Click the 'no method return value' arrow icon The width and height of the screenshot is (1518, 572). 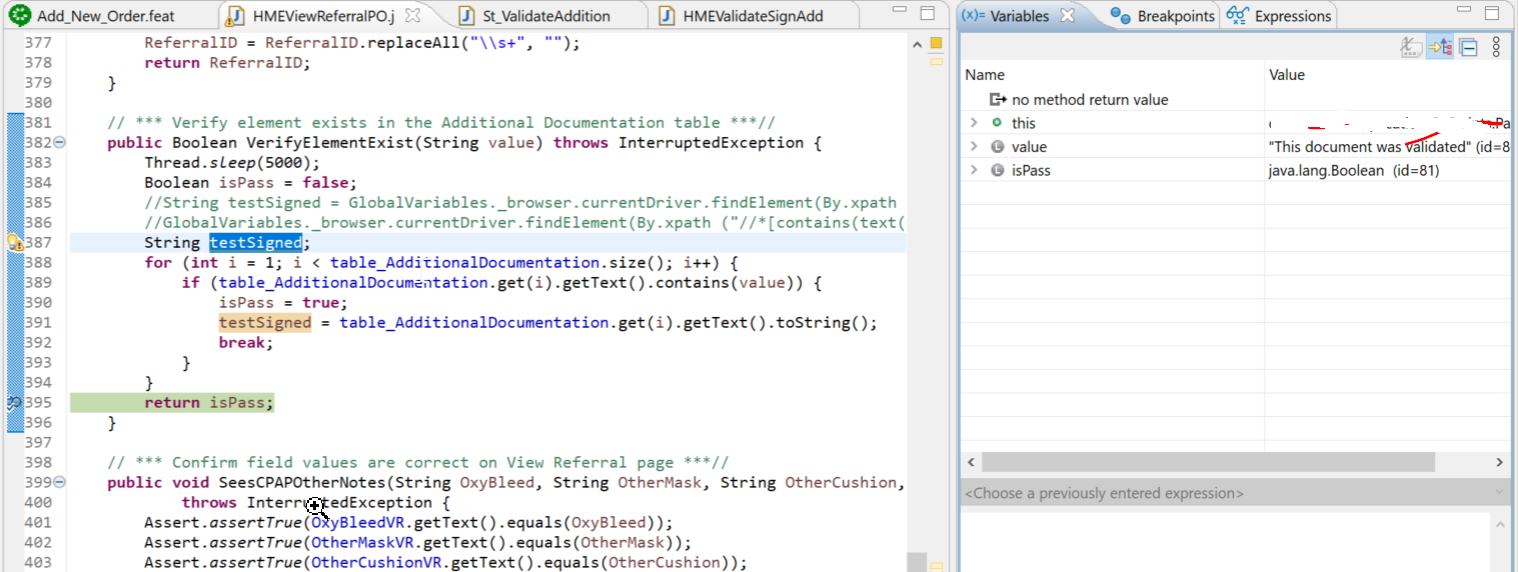click(x=997, y=99)
